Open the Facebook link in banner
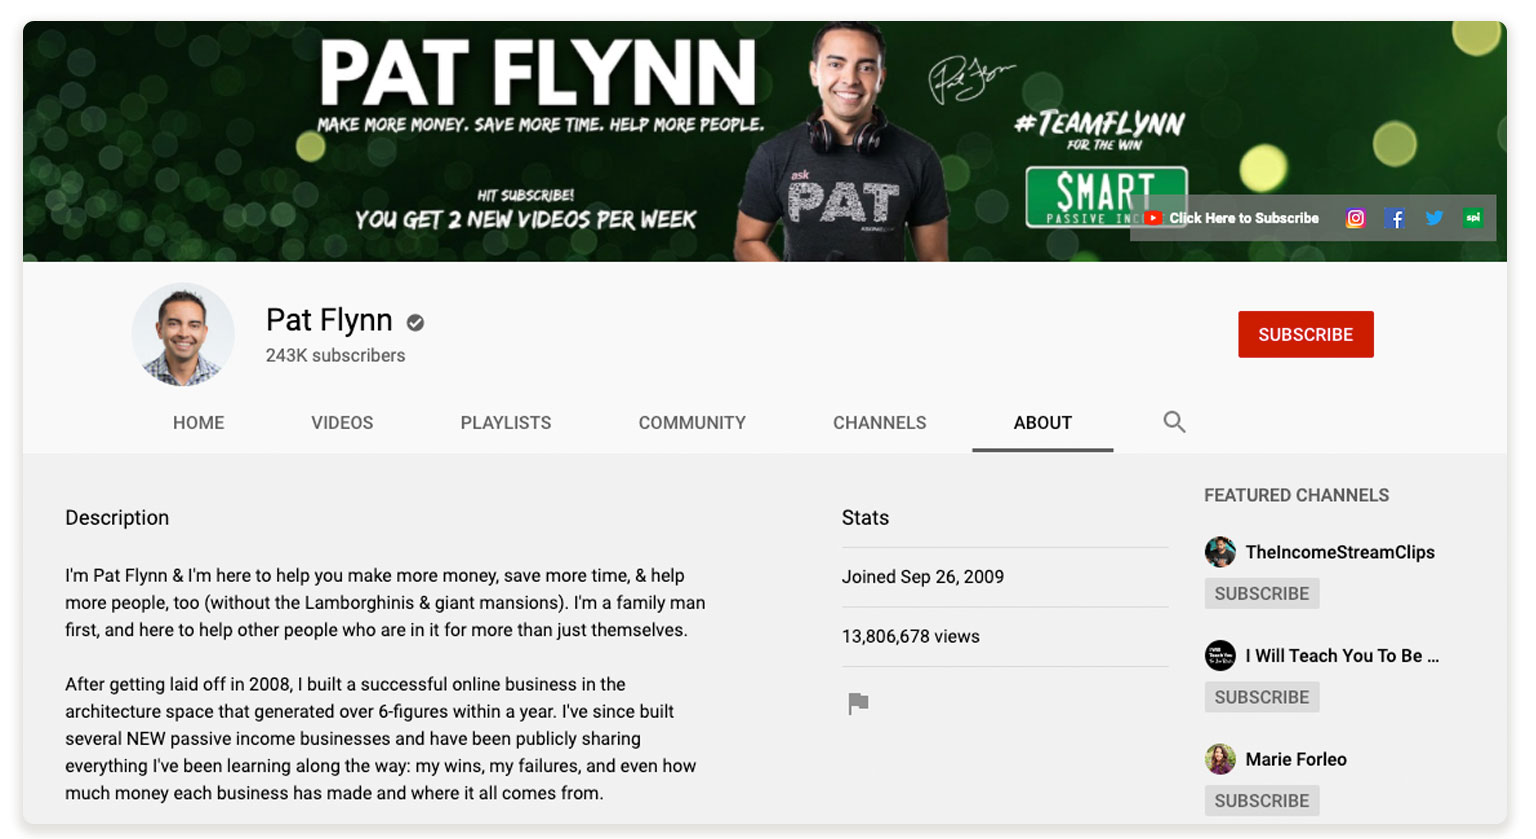This screenshot has height=839, width=1536. click(1395, 218)
